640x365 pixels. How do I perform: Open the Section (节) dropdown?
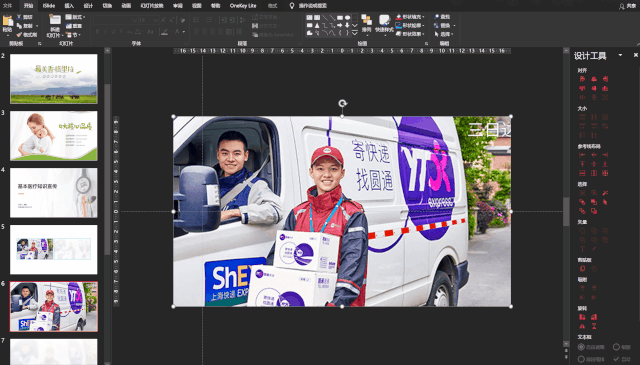pyautogui.click(x=74, y=35)
